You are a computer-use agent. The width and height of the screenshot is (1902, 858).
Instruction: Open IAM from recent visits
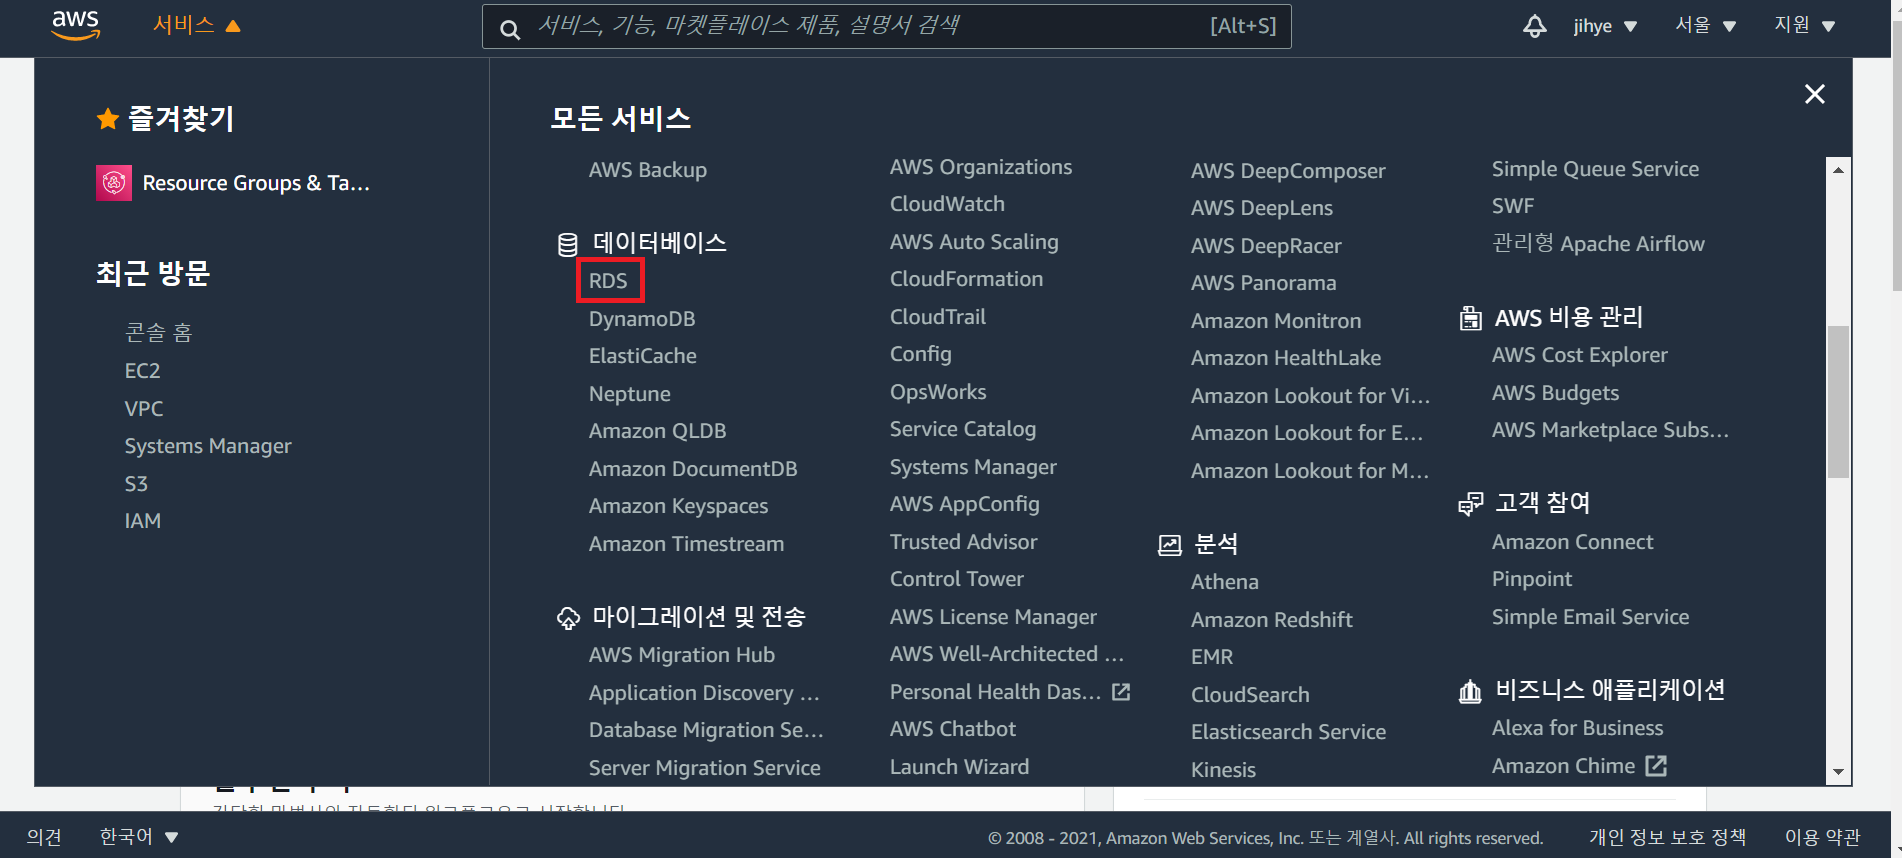pyautogui.click(x=143, y=521)
